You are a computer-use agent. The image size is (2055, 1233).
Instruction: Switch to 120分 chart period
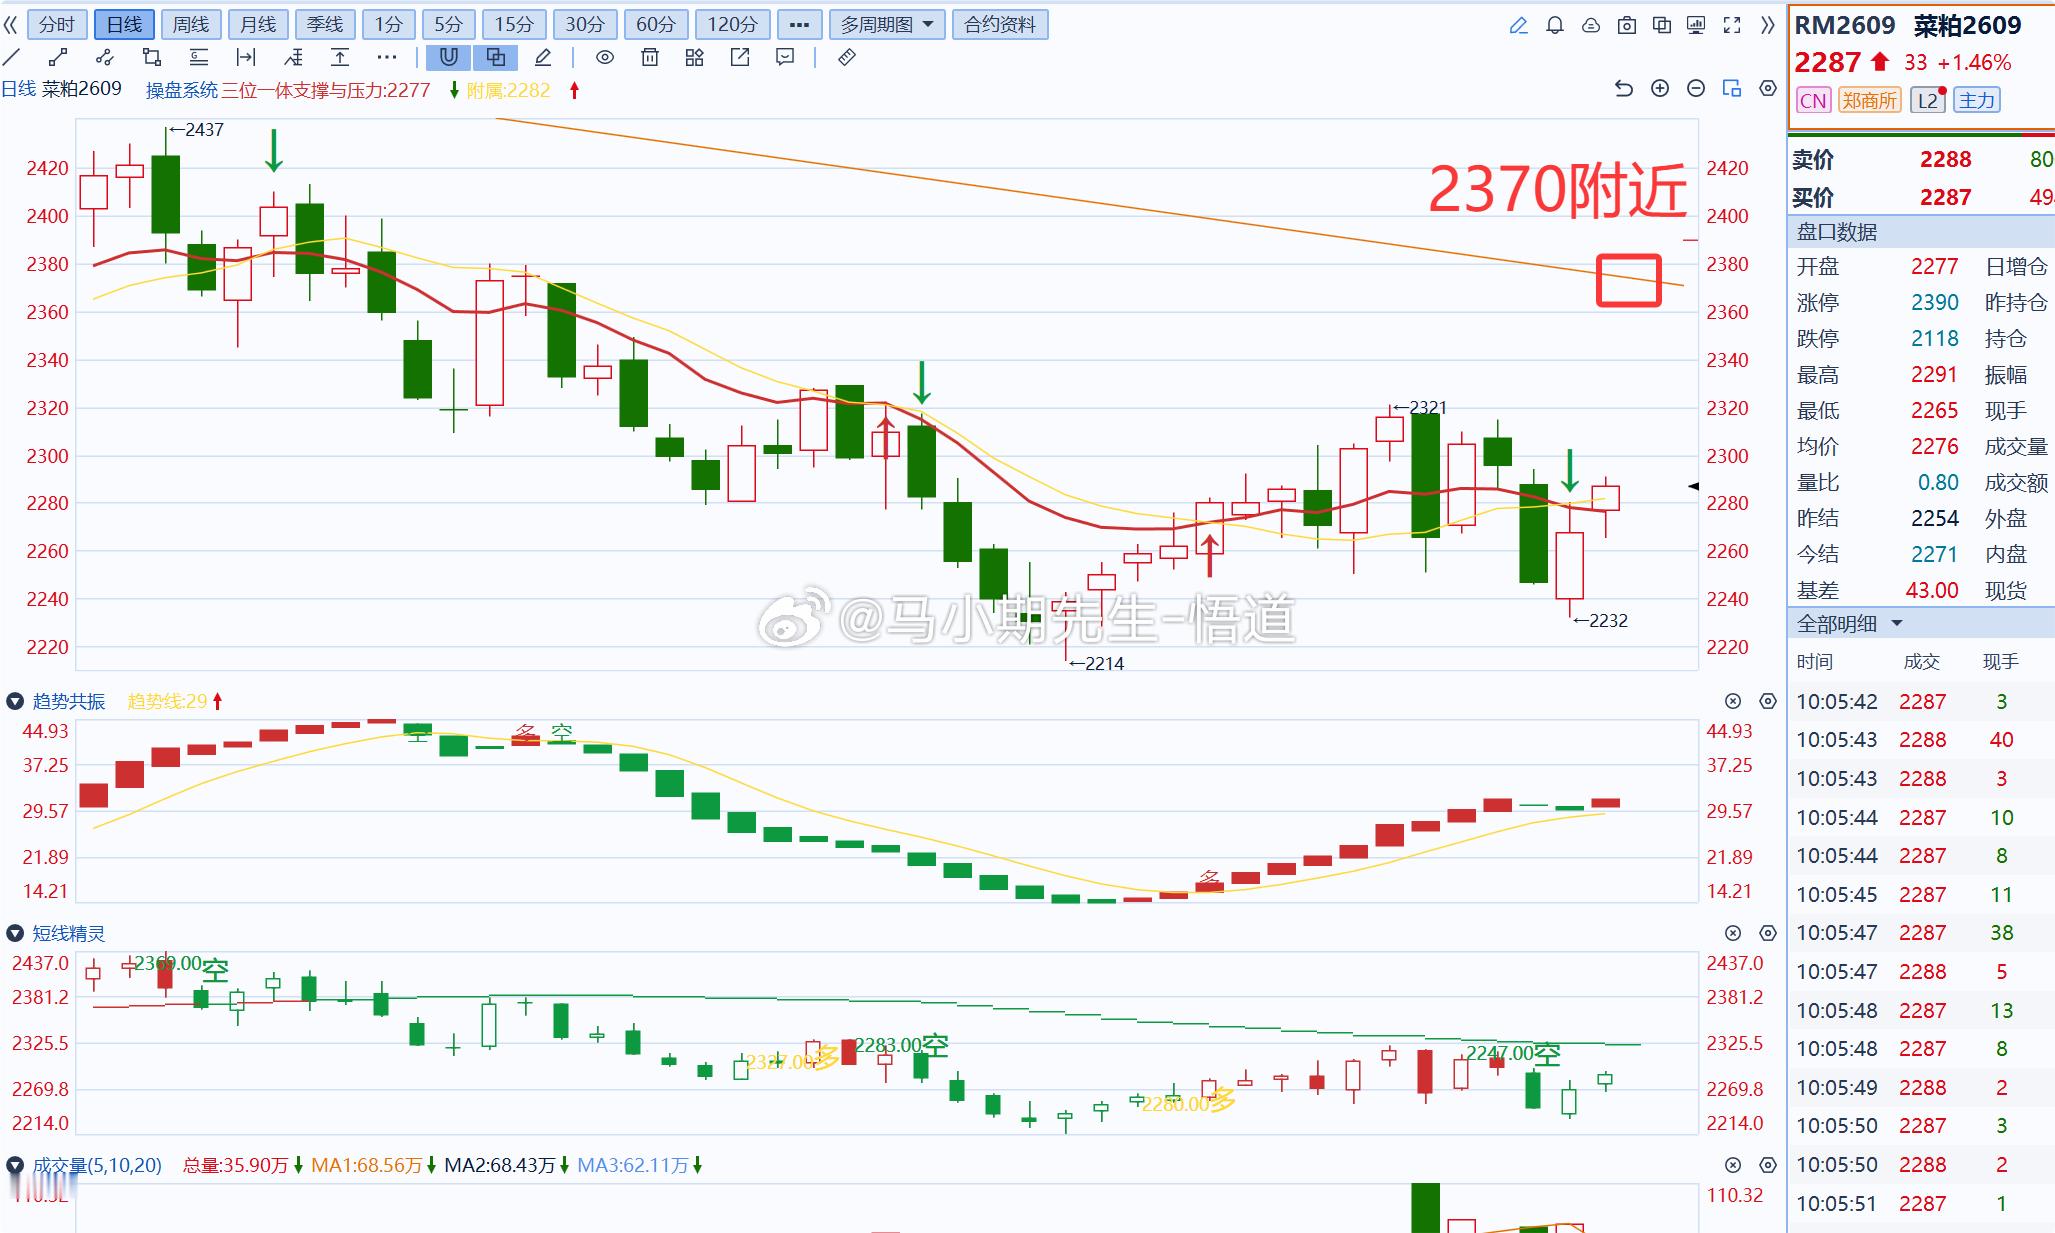[x=732, y=24]
